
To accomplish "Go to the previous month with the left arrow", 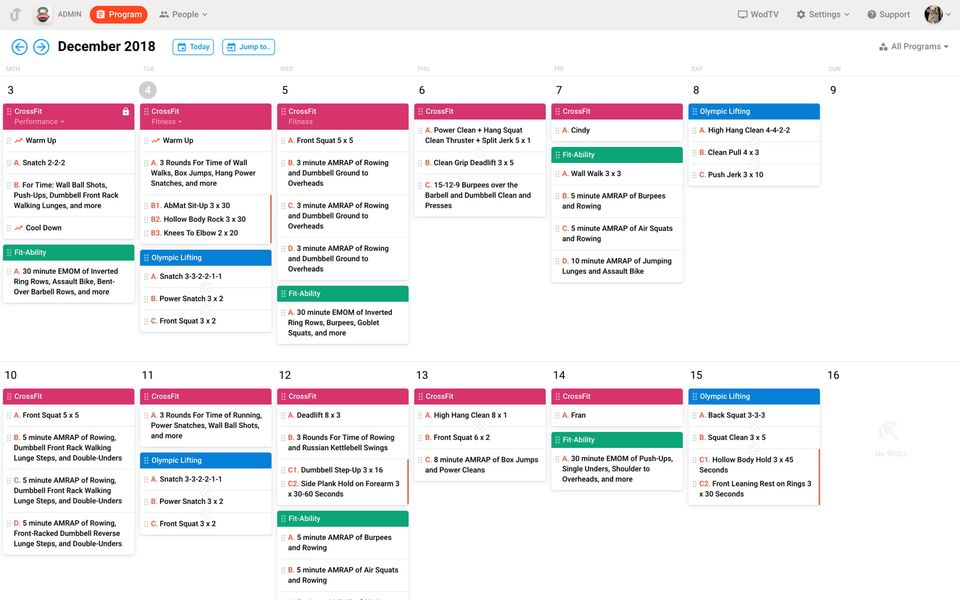I will [20, 47].
